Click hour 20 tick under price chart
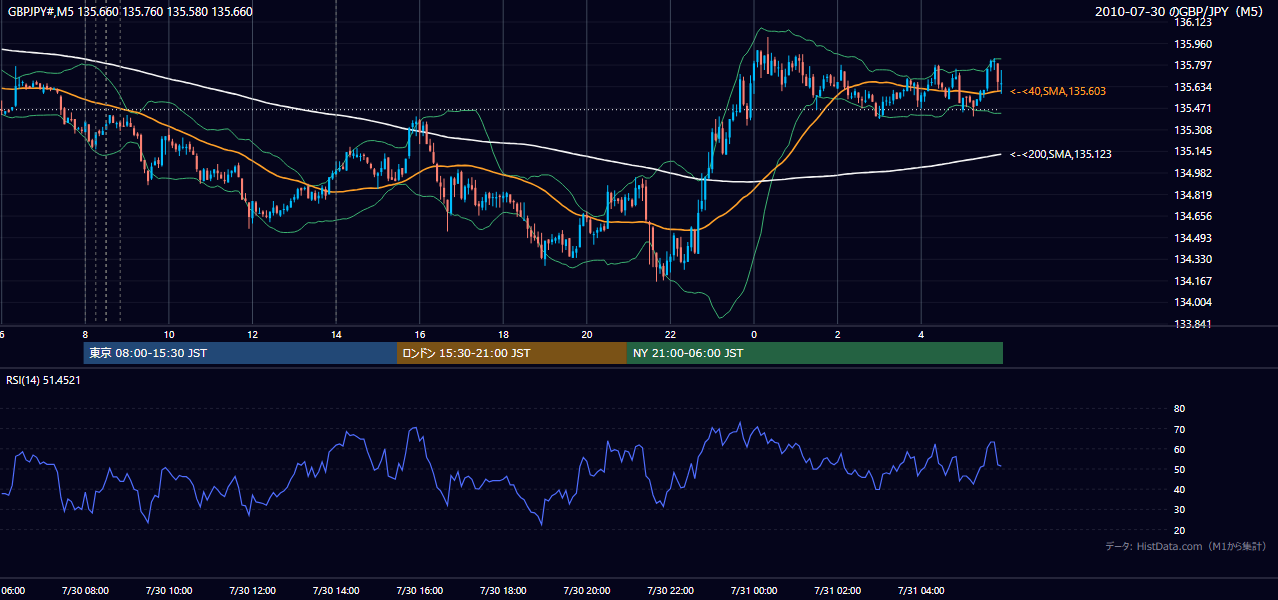 pos(587,335)
